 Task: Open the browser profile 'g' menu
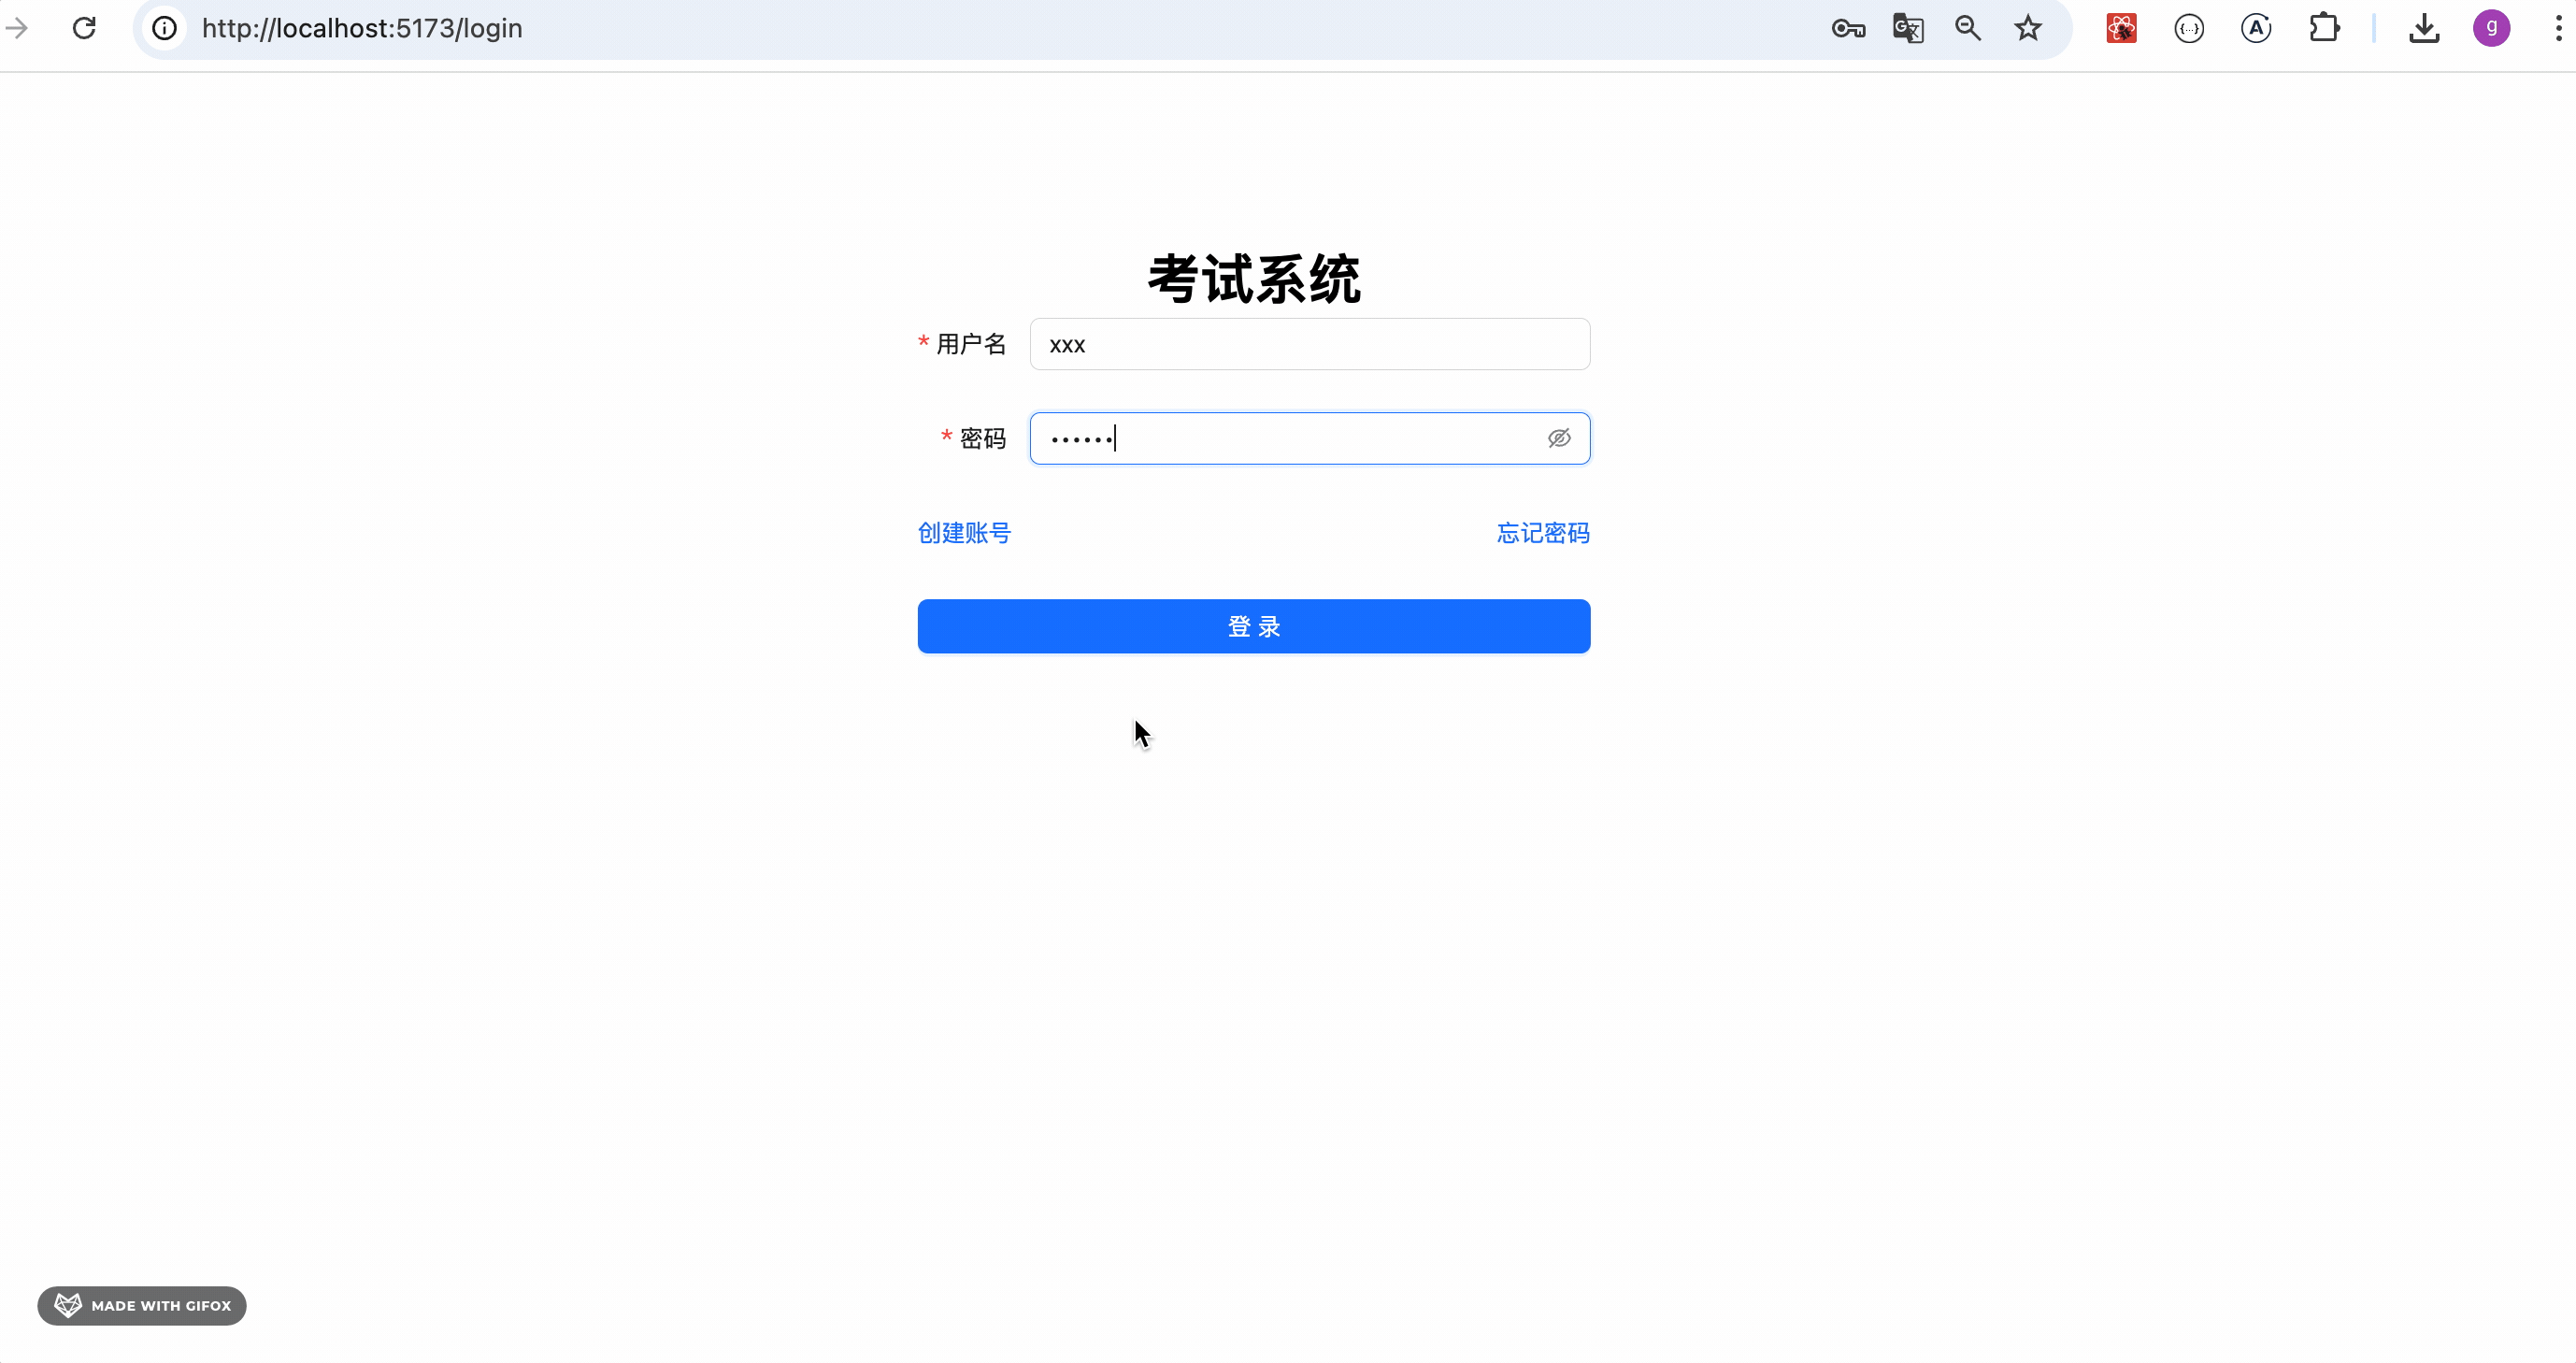2491,28
